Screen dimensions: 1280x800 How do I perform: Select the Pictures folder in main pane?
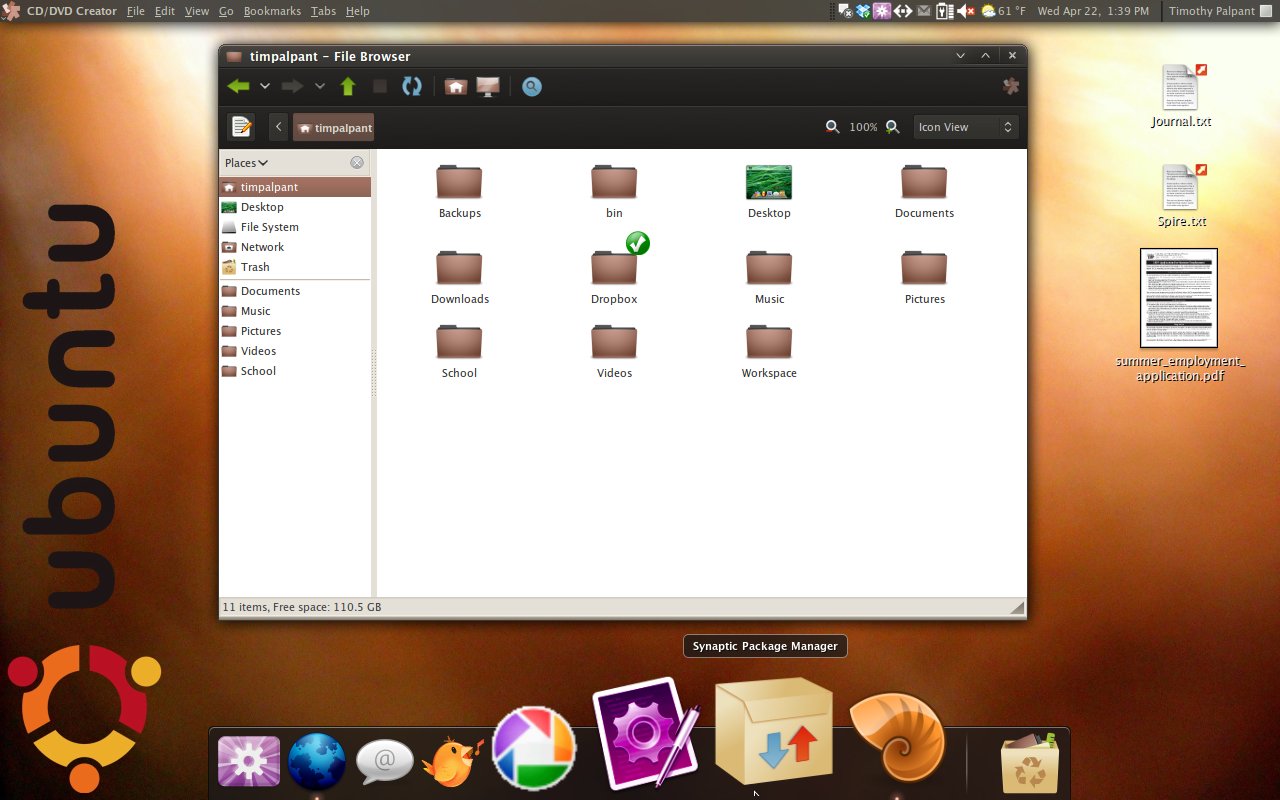tap(924, 268)
